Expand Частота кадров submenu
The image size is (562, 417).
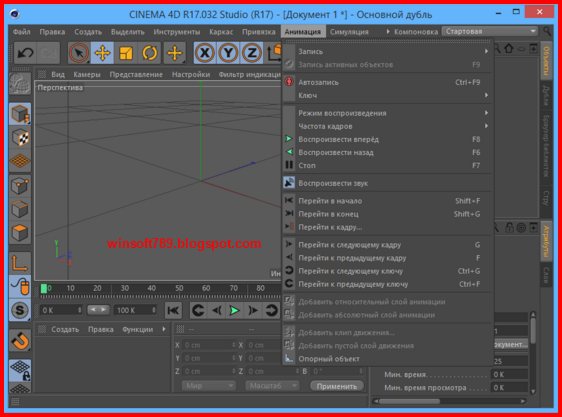pos(388,126)
